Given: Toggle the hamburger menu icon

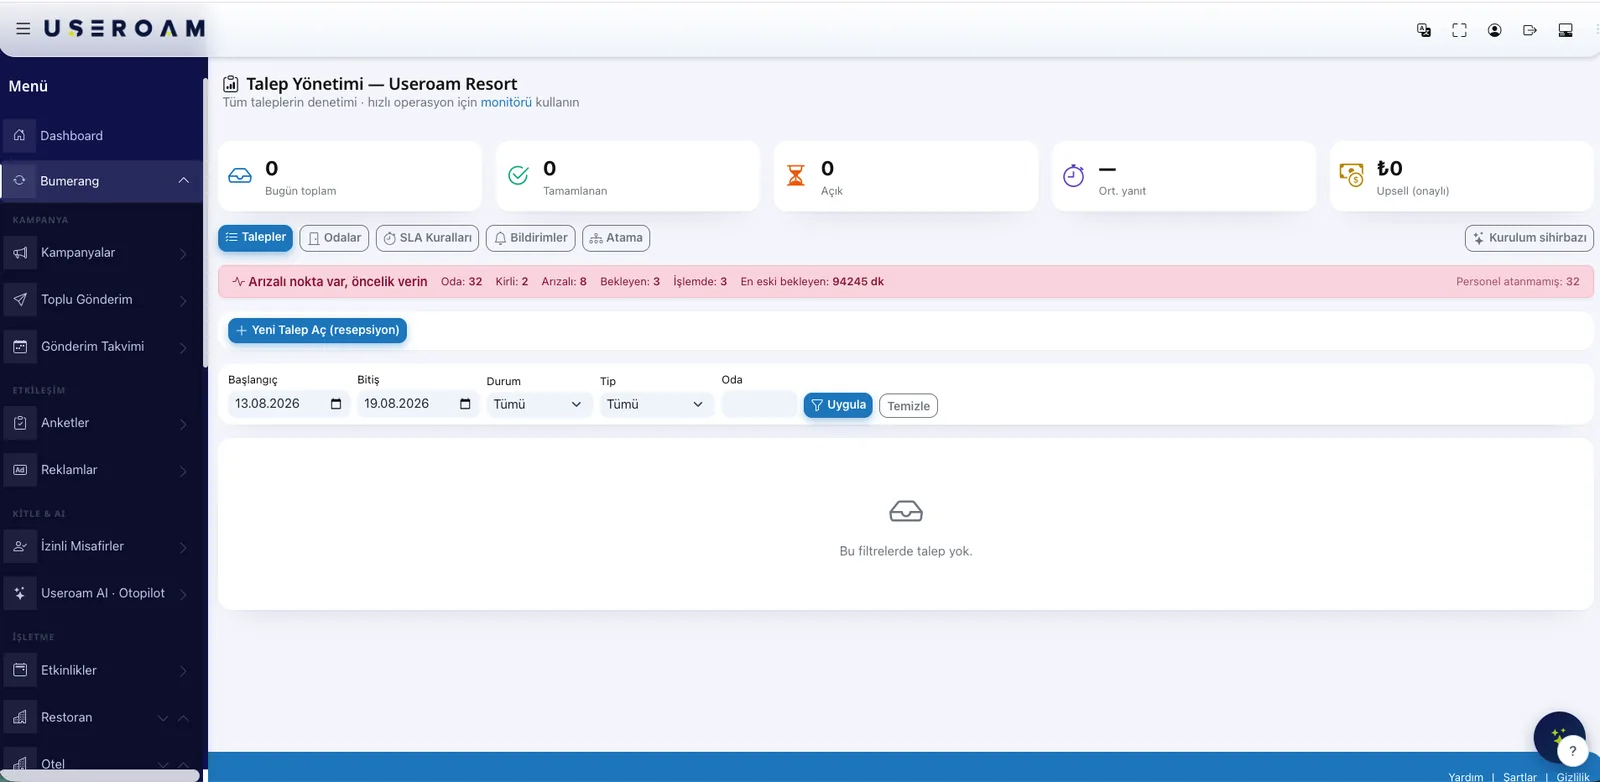Looking at the screenshot, I should (x=23, y=29).
